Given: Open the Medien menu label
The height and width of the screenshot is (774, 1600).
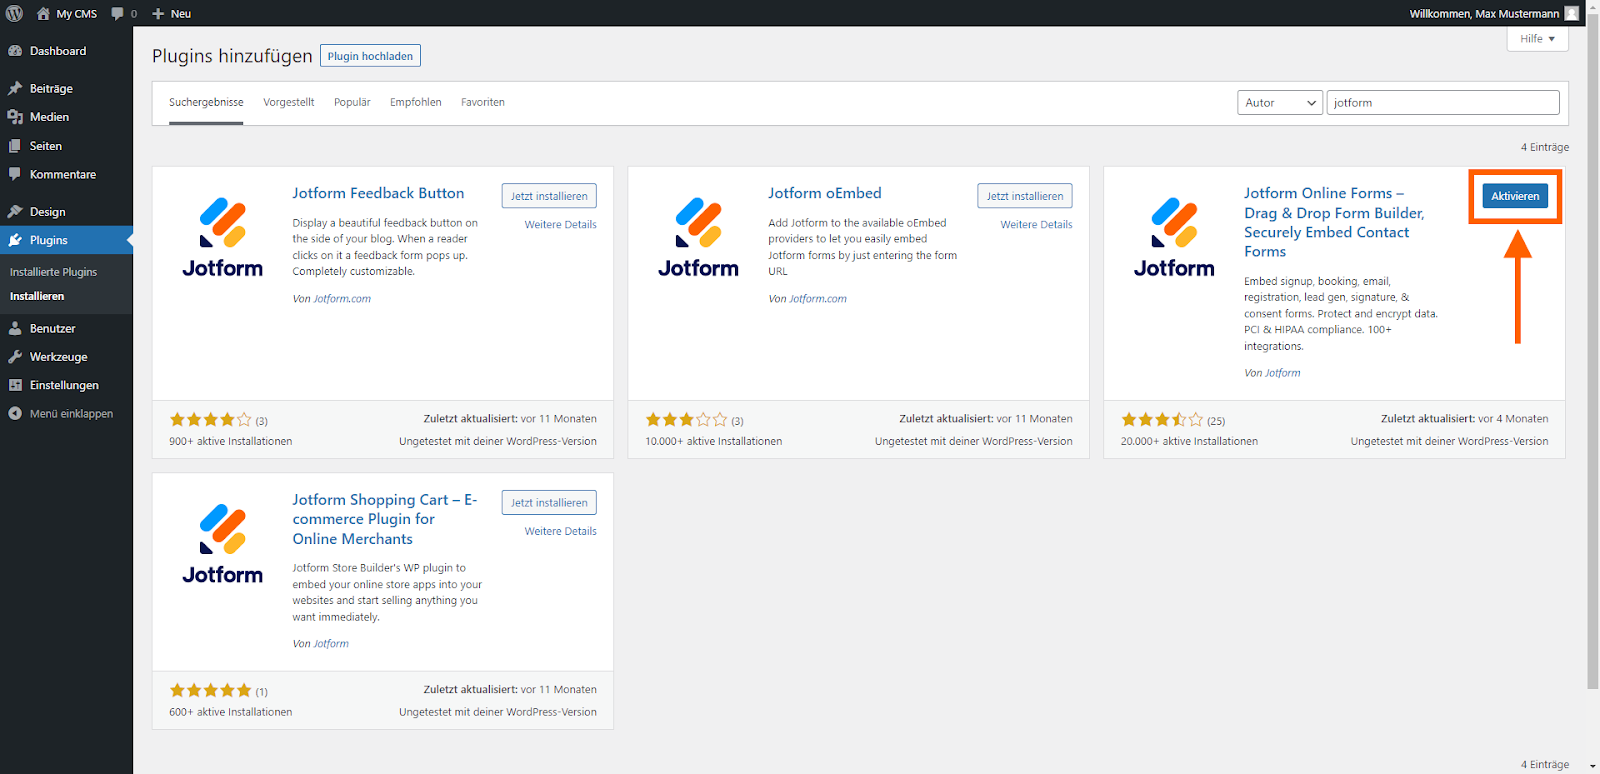Looking at the screenshot, I should [x=49, y=117].
